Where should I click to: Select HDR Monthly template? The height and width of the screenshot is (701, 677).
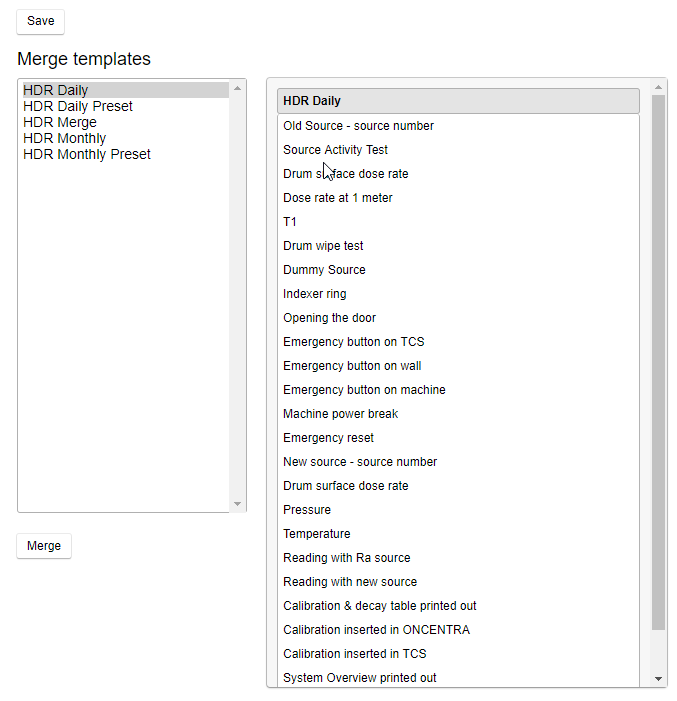tap(126, 138)
